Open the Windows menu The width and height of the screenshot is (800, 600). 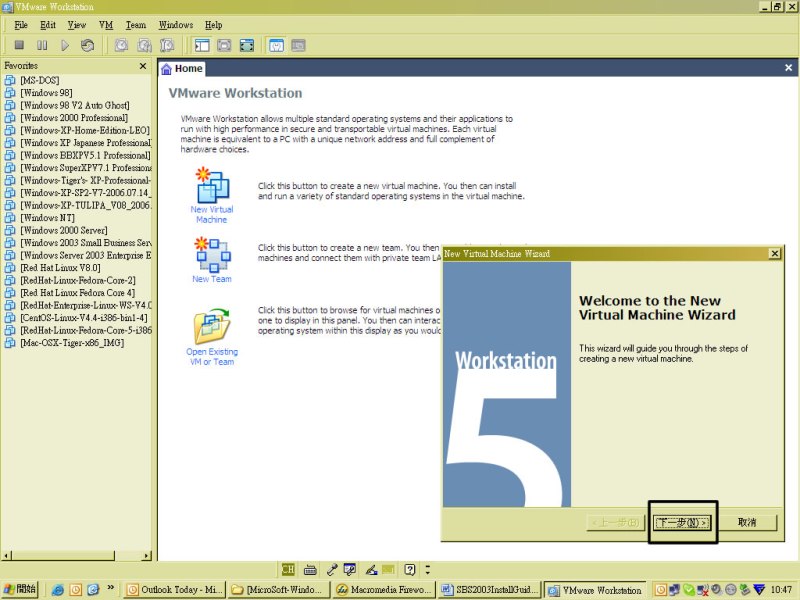(176, 25)
